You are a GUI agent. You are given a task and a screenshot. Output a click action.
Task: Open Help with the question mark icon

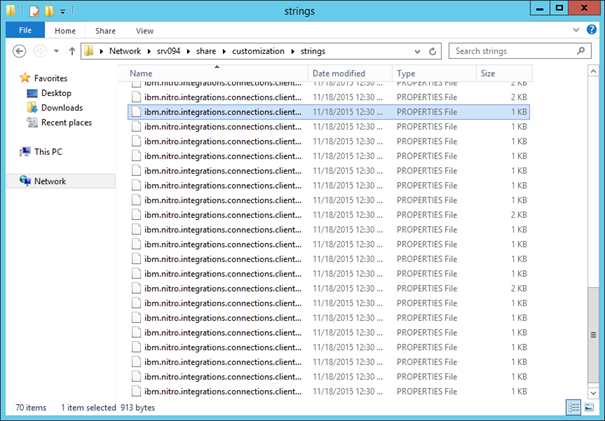[593, 31]
